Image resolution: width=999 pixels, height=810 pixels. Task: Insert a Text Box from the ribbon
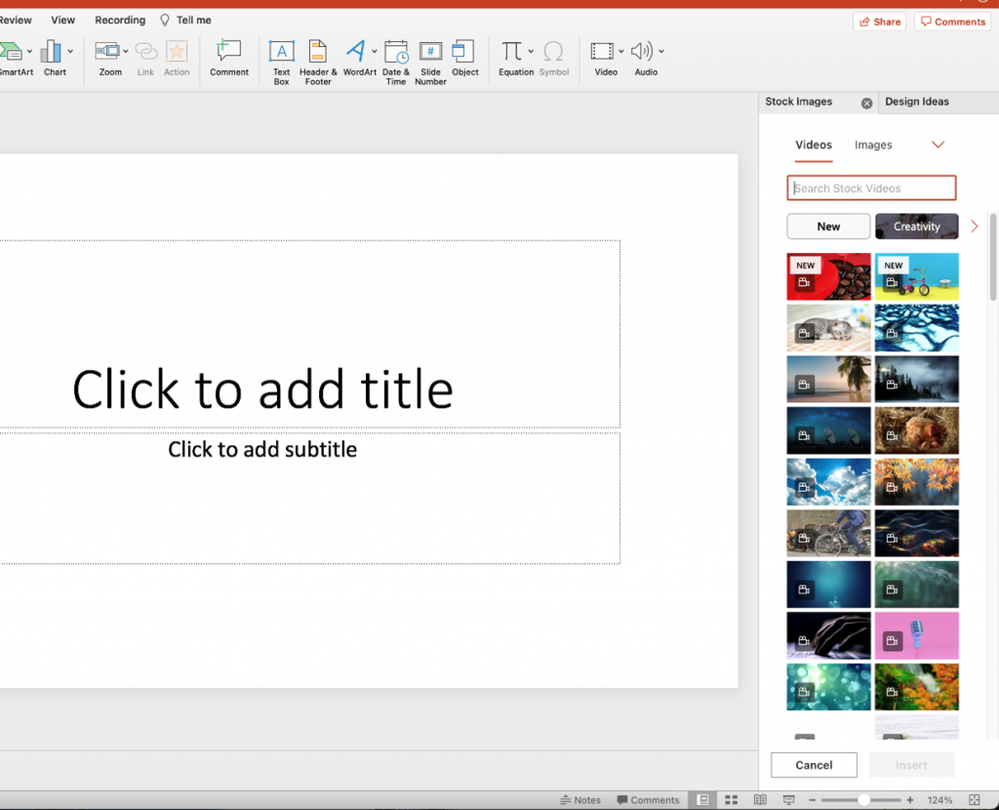tap(281, 59)
